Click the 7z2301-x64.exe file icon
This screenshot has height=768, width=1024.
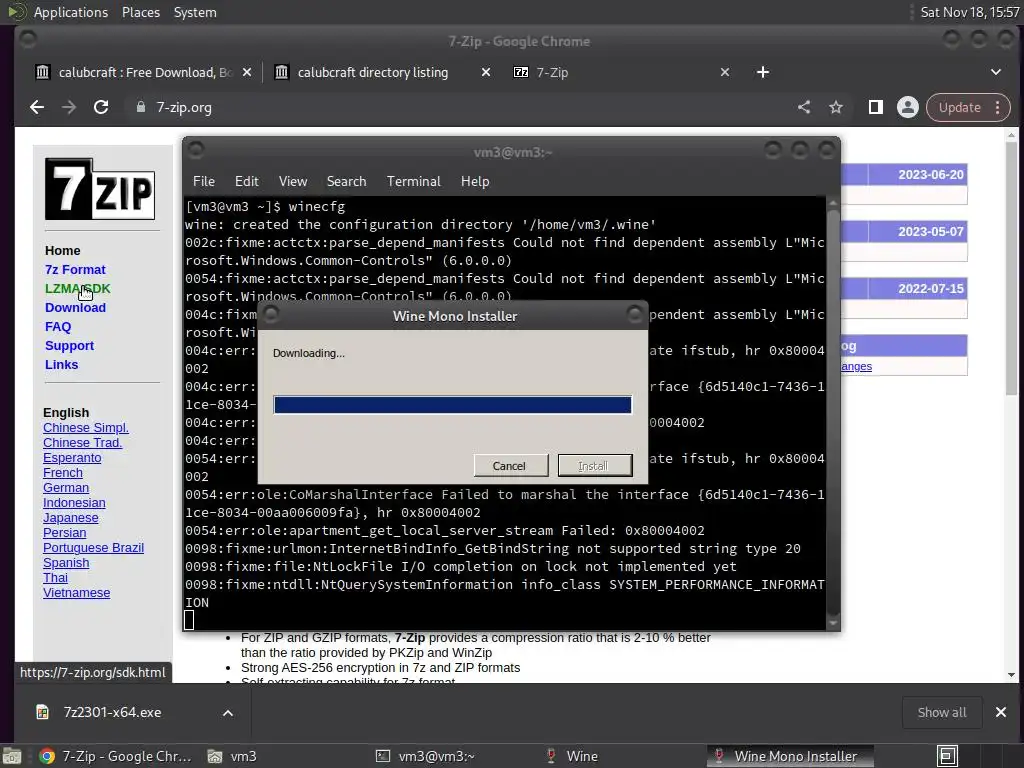tap(42, 712)
